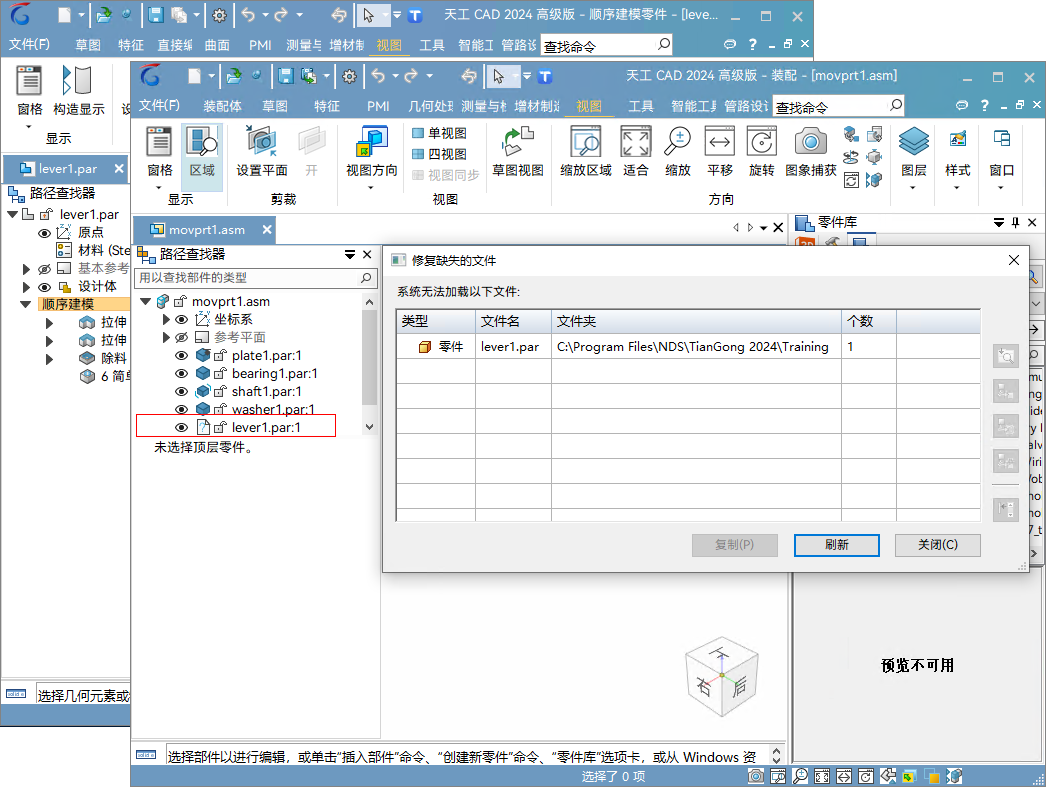Click the fit icon in bottom status bar

(x=822, y=776)
